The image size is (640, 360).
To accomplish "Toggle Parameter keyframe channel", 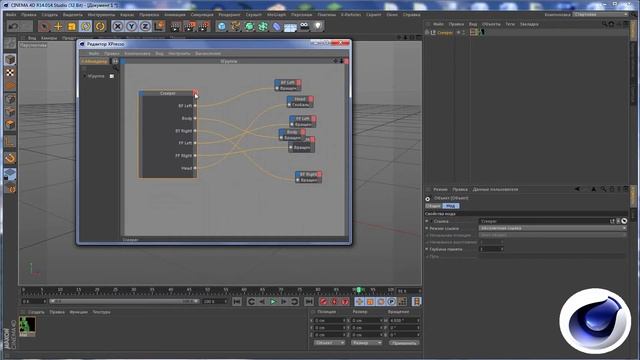I will [x=391, y=302].
